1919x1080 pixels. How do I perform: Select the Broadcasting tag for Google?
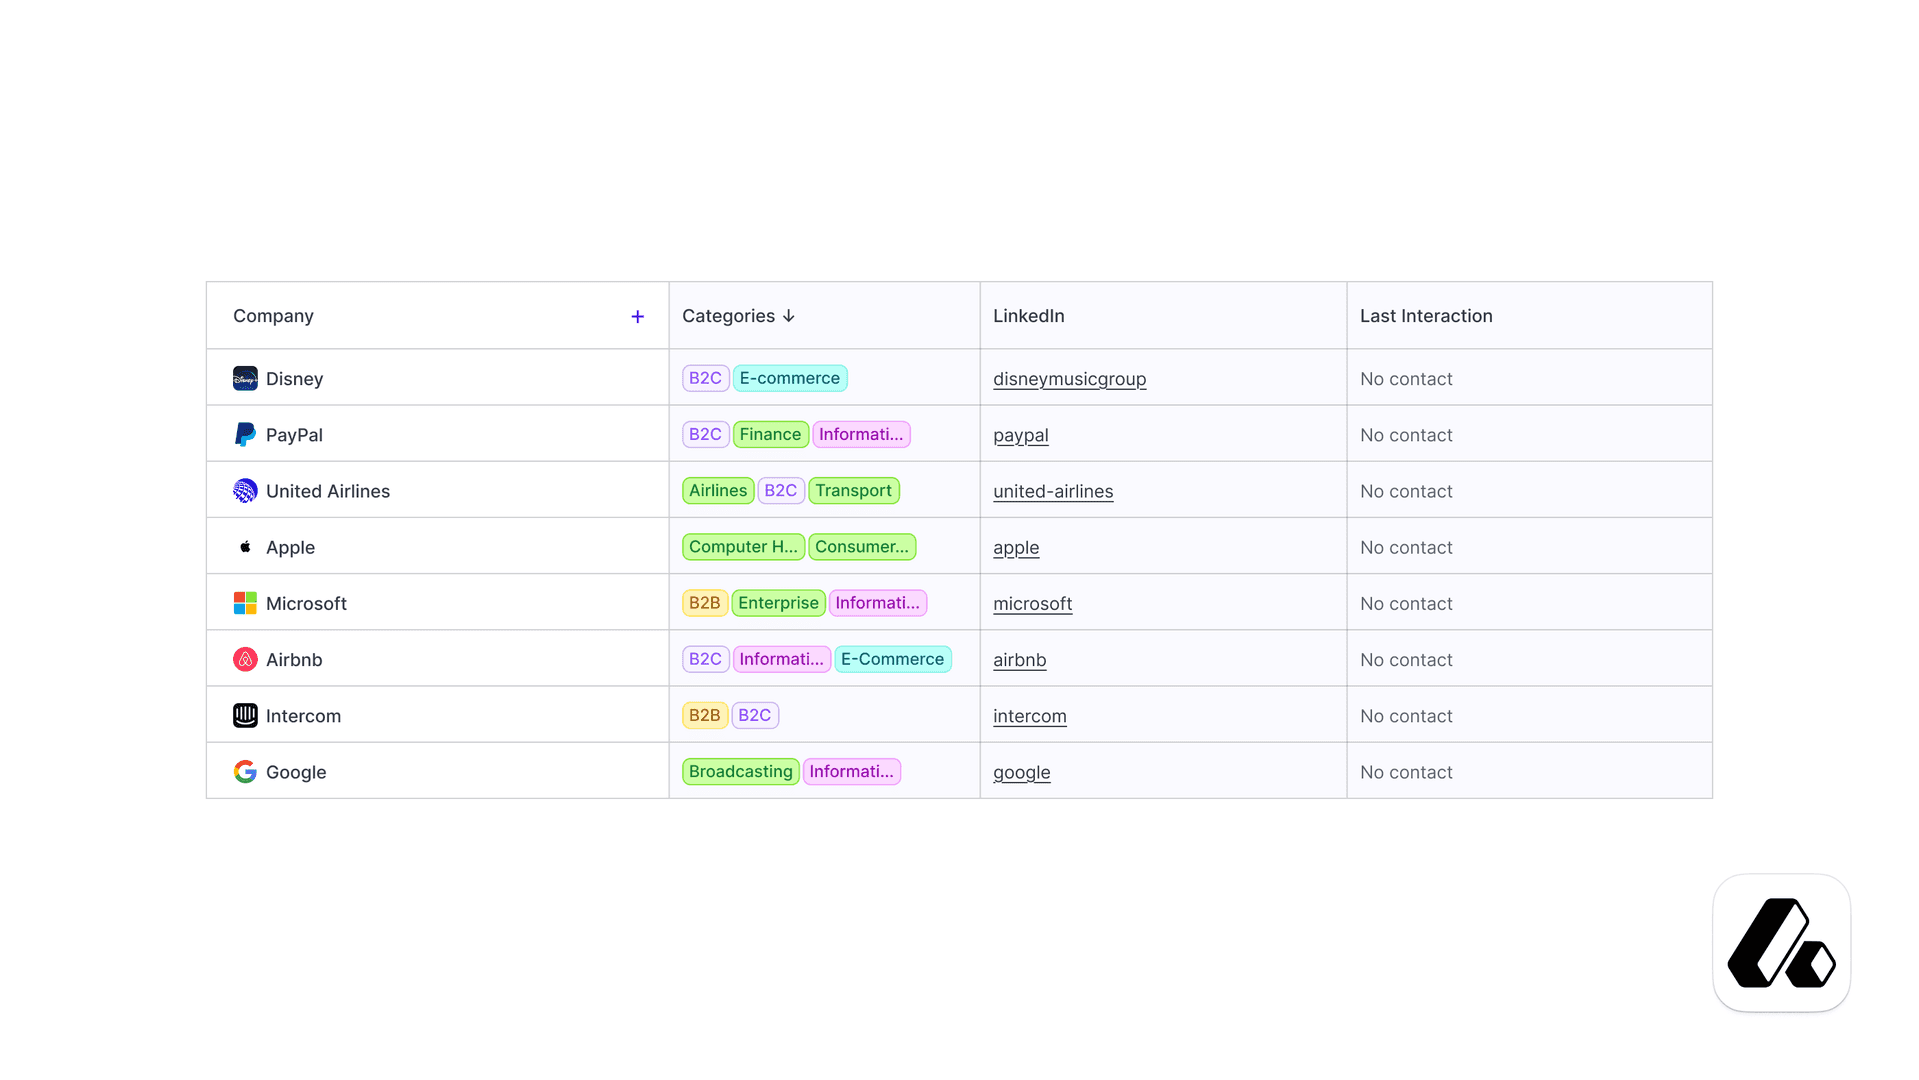tap(740, 771)
